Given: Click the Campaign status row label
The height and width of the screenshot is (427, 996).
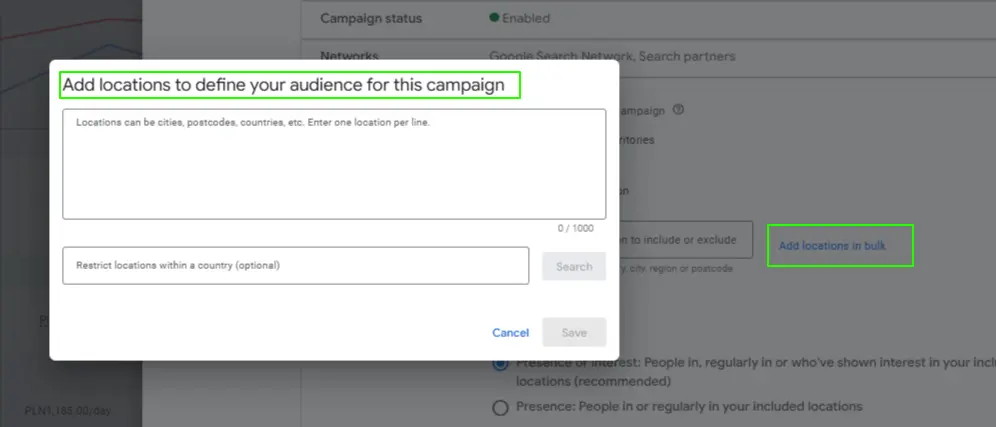Looking at the screenshot, I should [371, 18].
